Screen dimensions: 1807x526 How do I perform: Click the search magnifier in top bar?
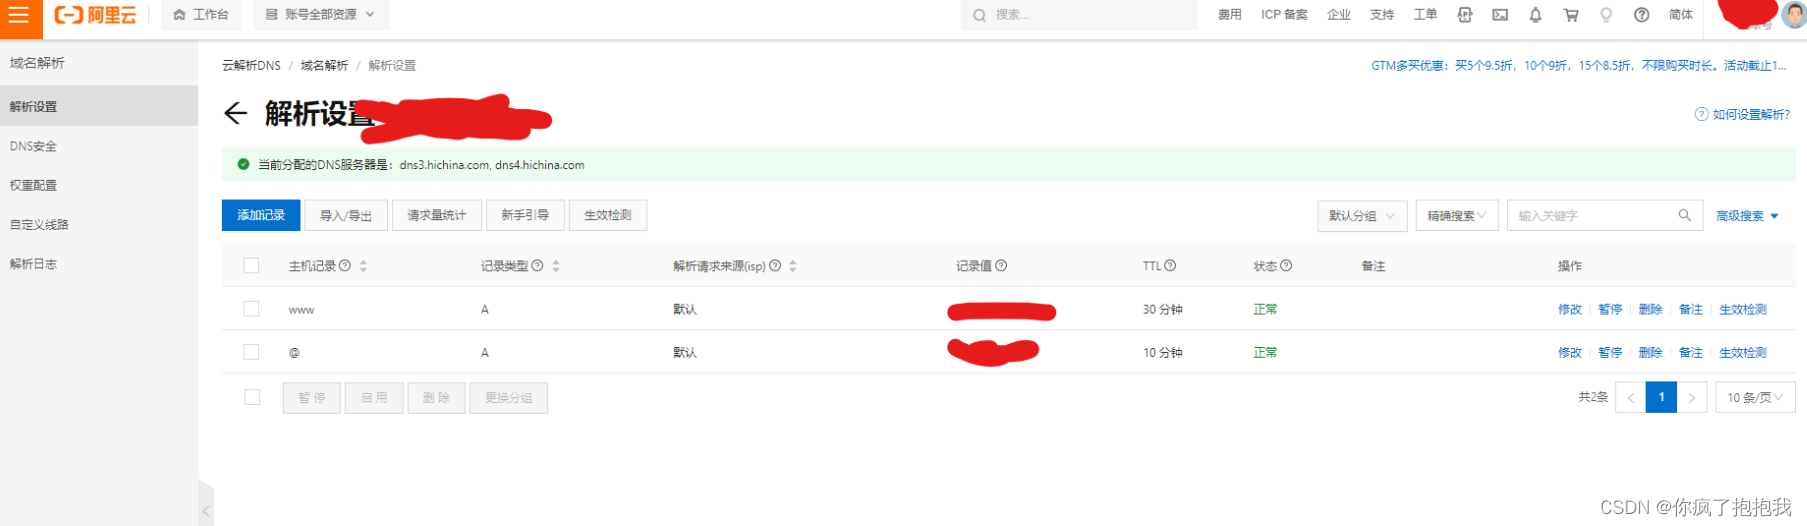coord(979,15)
